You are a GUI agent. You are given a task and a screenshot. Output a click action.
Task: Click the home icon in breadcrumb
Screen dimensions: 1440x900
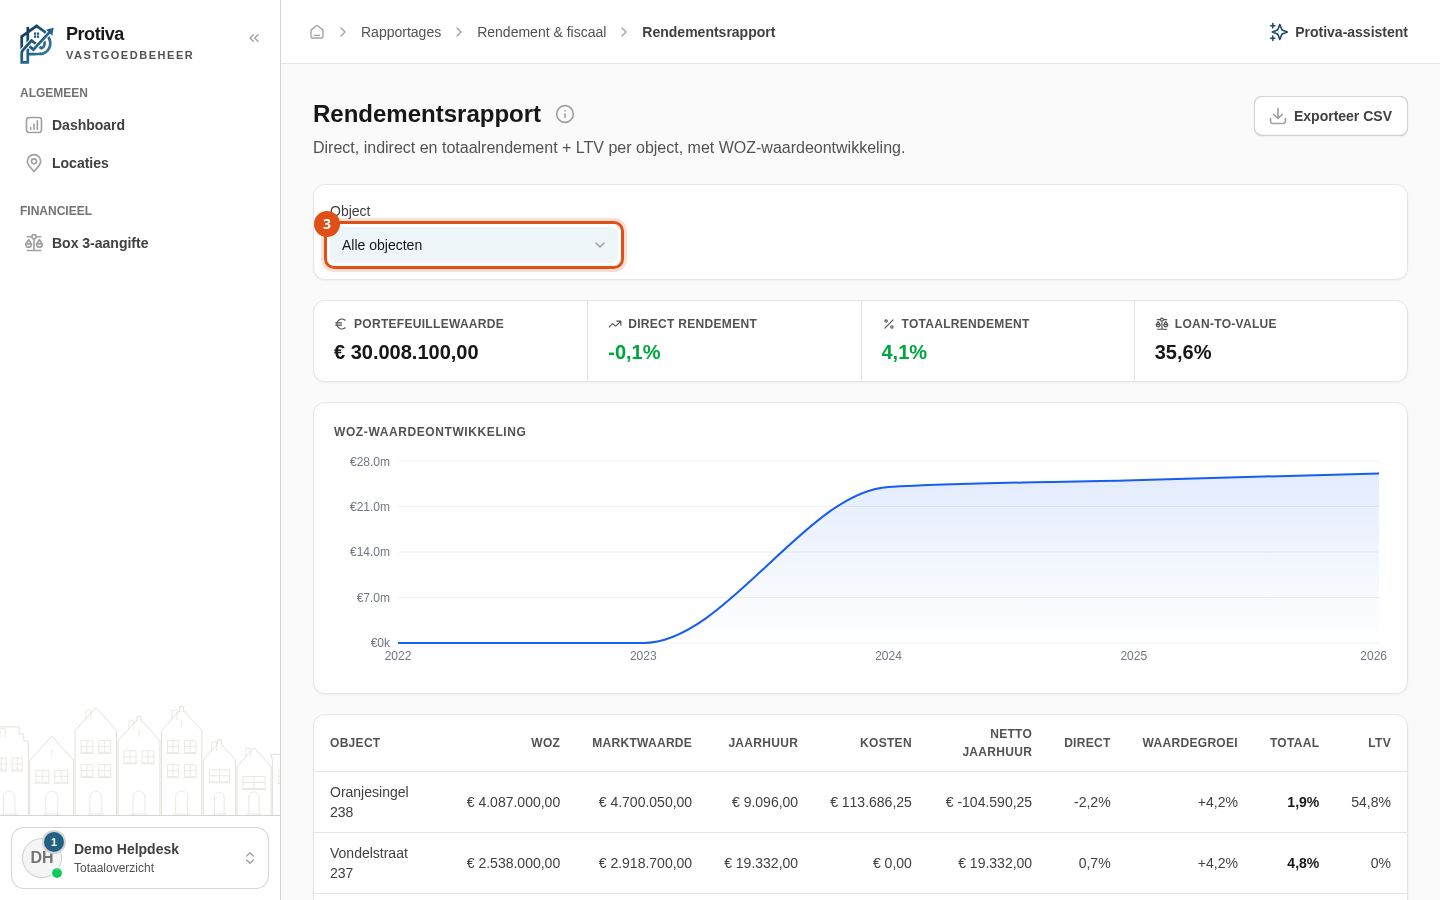pos(317,32)
